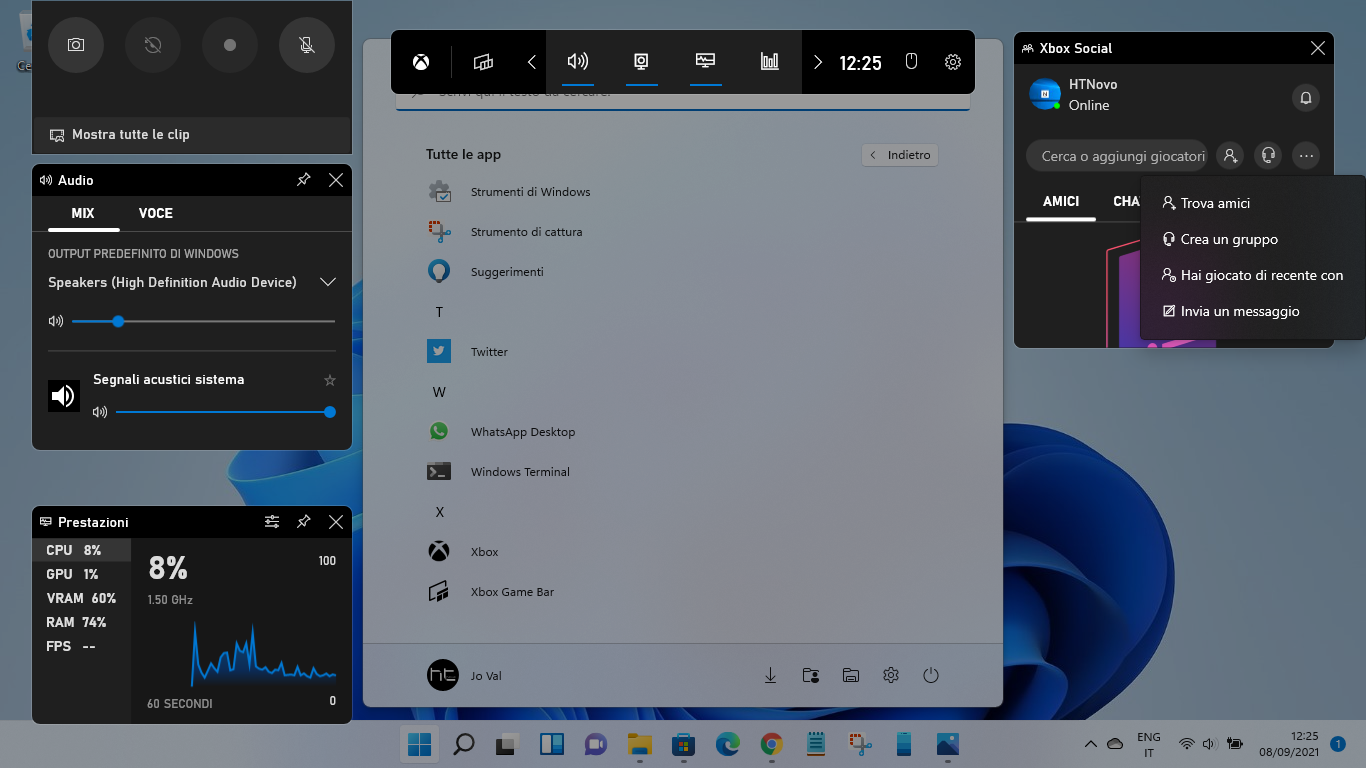Show previous Game Bar widgets with left chevron
Screen dimensions: 1366x768
tap(532, 62)
